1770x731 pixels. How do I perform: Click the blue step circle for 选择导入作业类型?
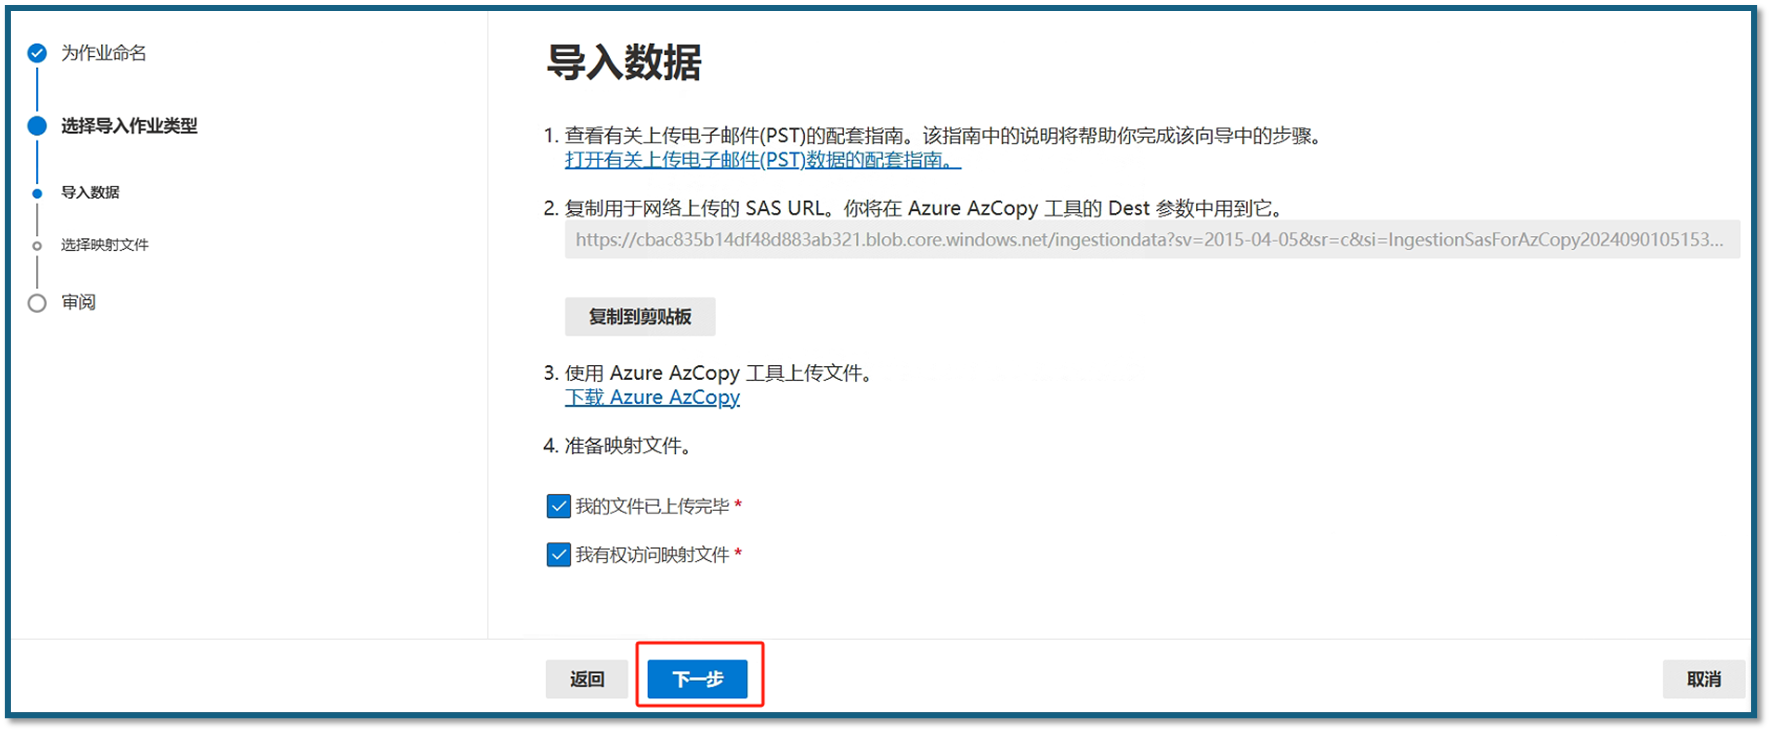[x=37, y=126]
